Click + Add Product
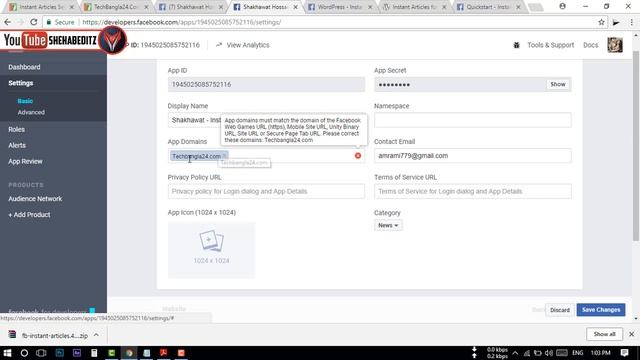Viewport: 640px width, 360px height. tap(29, 215)
